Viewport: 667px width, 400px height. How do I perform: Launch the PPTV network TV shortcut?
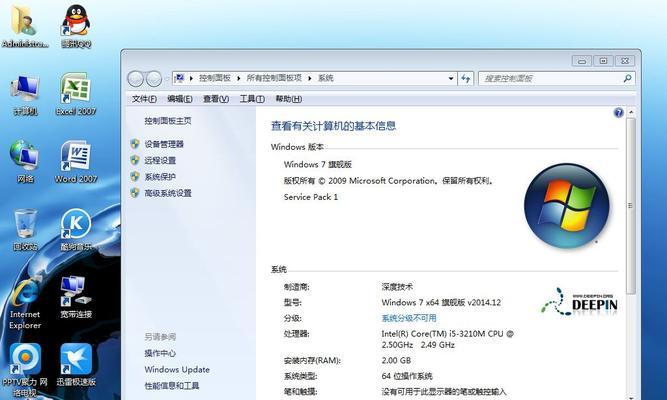point(25,370)
